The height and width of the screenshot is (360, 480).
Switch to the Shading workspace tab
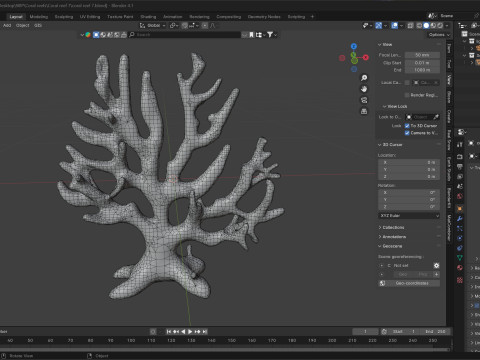pos(148,17)
